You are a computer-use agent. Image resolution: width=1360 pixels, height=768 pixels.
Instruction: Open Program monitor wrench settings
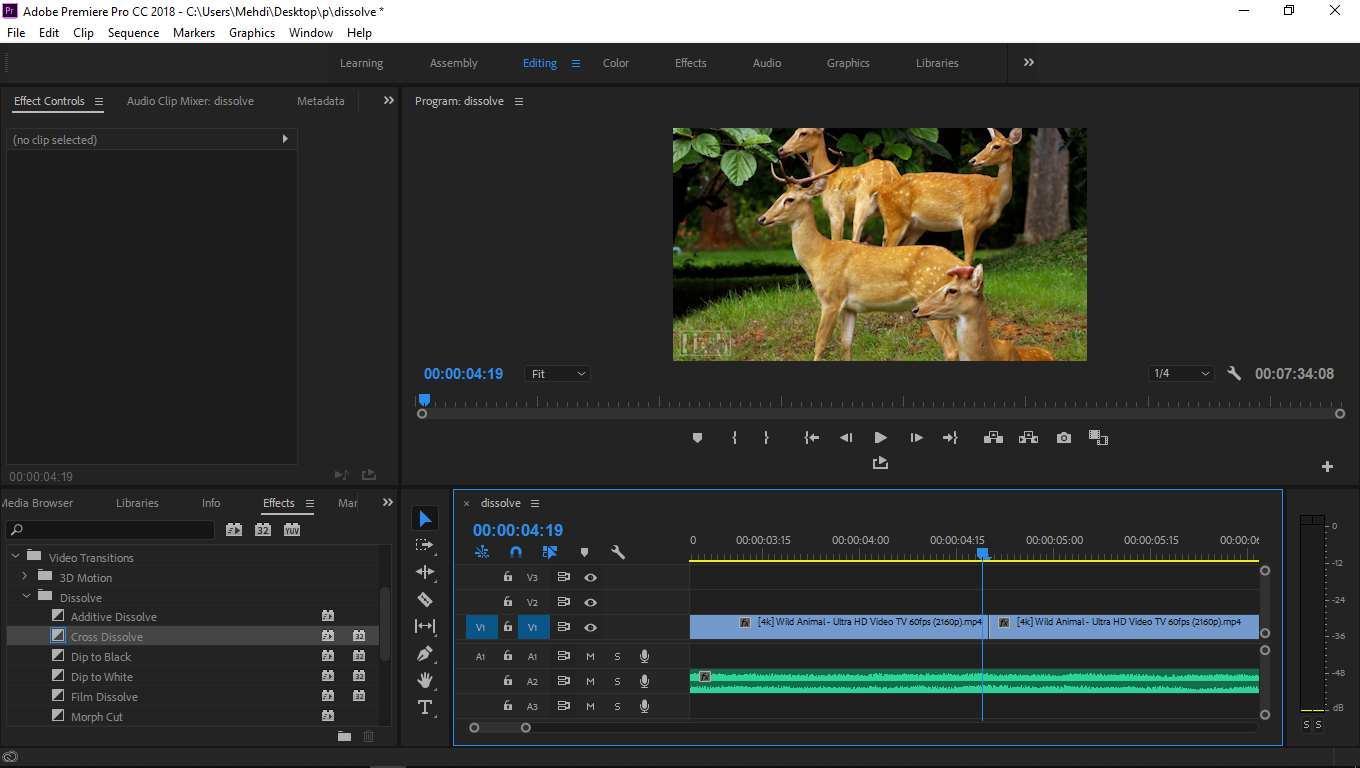pyautogui.click(x=1234, y=373)
